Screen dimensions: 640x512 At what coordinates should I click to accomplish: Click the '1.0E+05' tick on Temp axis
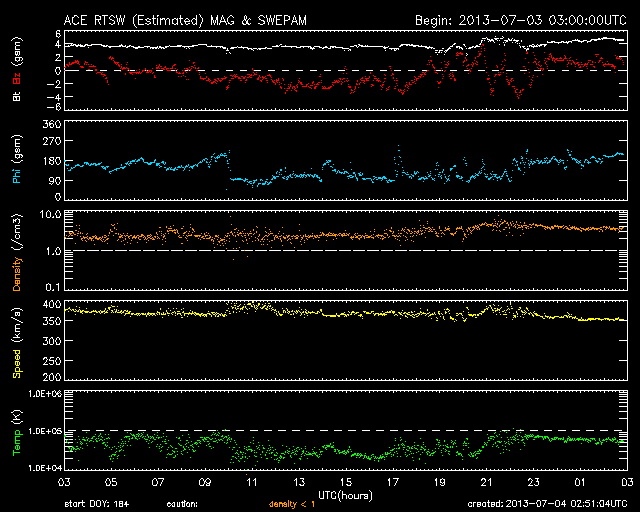45,431
